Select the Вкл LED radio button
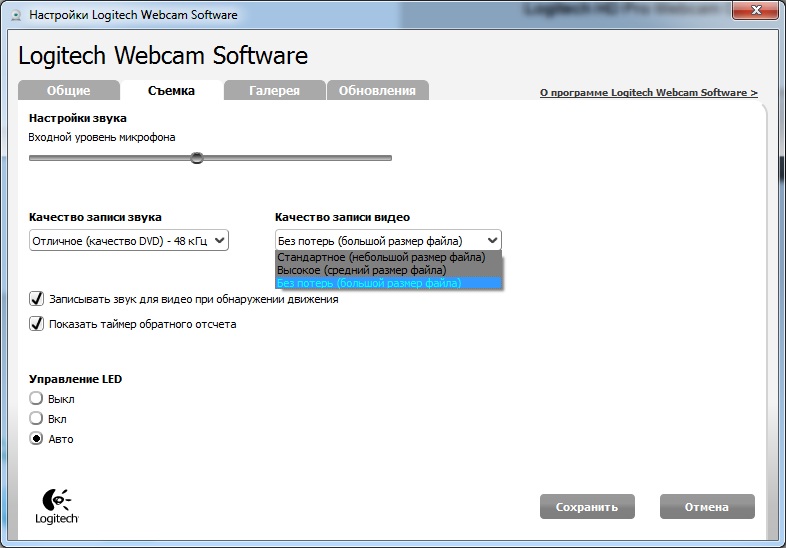786x548 pixels. 37,419
